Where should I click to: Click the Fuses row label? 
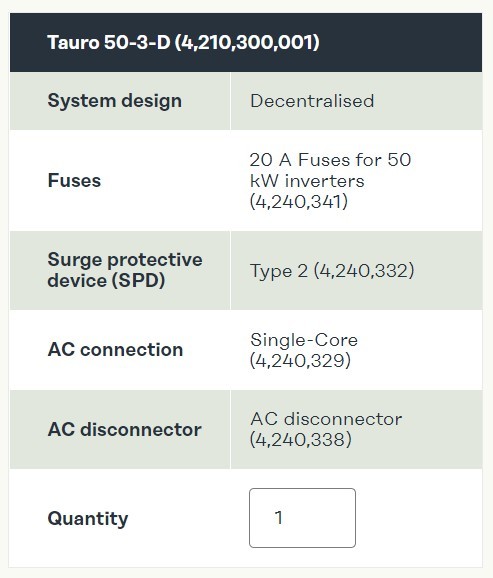74,181
